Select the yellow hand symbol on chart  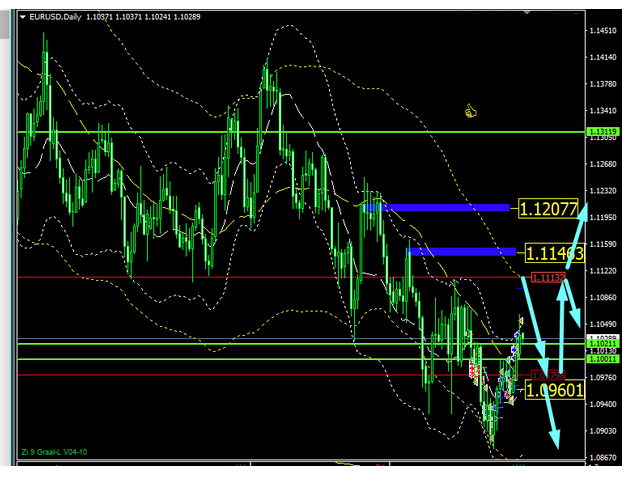tap(468, 110)
